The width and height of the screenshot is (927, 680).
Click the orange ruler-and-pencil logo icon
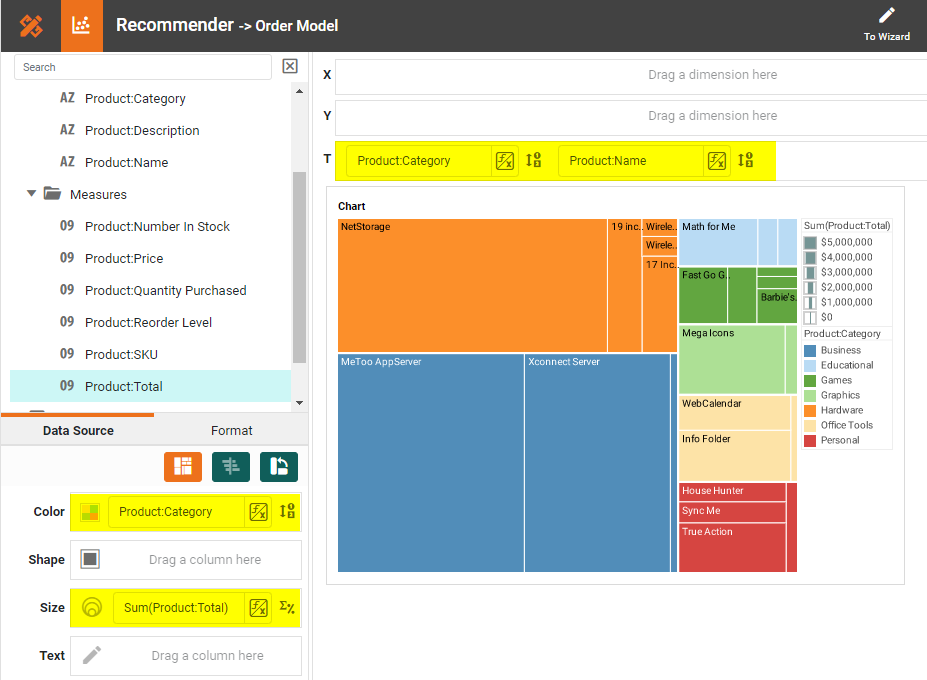pyautogui.click(x=31, y=25)
